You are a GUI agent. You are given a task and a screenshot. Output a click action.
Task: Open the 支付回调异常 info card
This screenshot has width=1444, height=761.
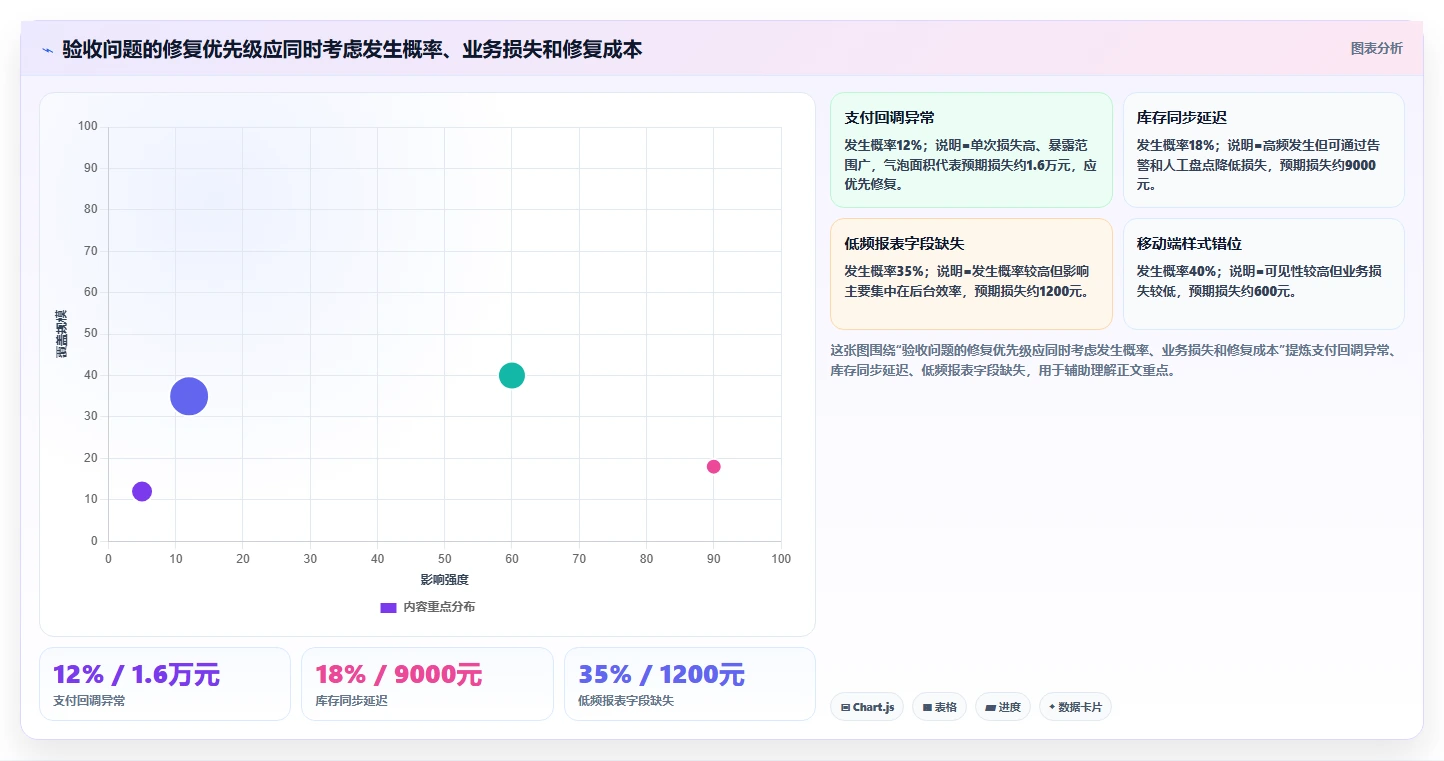[971, 150]
